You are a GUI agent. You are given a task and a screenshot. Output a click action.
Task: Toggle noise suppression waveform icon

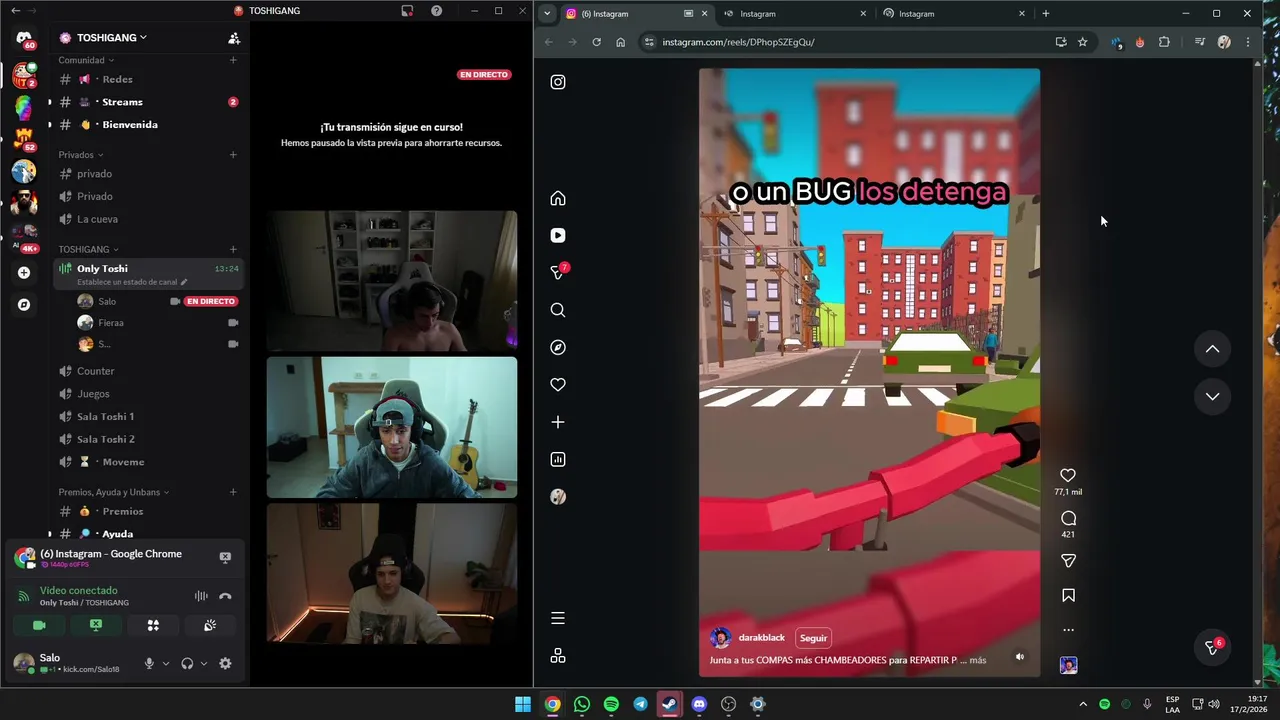(x=201, y=596)
